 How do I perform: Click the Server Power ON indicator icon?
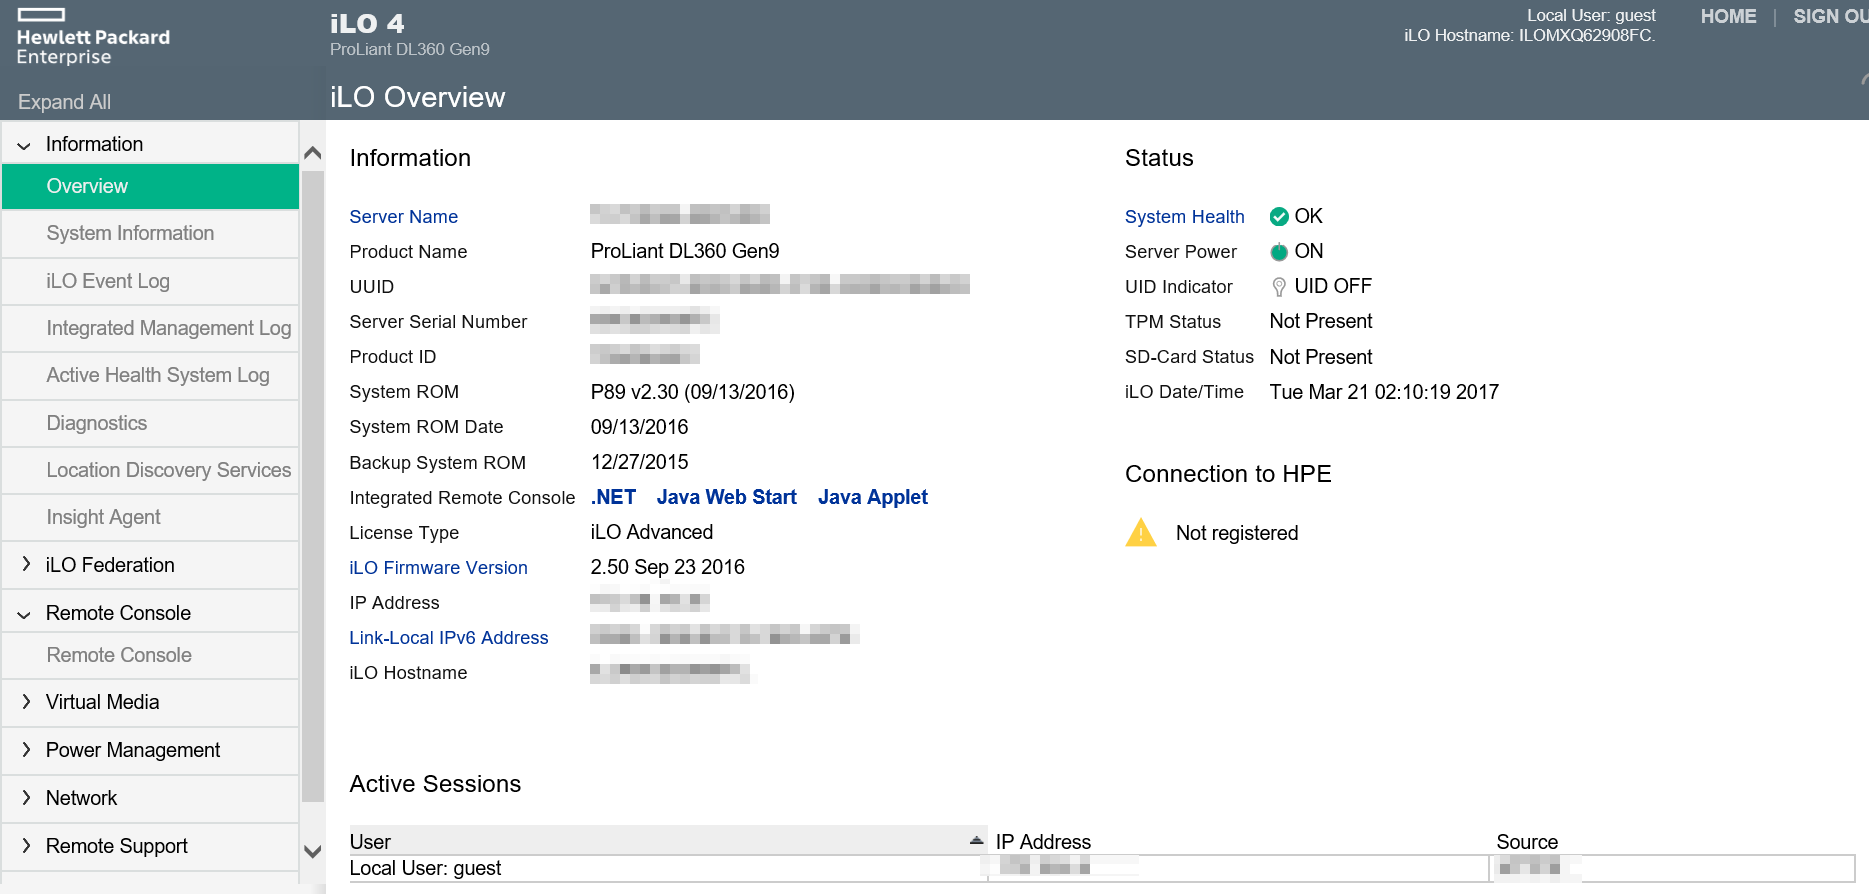(x=1278, y=252)
